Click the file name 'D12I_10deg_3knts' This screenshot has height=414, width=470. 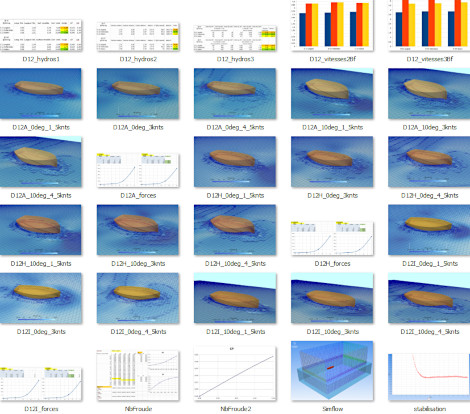332,332
